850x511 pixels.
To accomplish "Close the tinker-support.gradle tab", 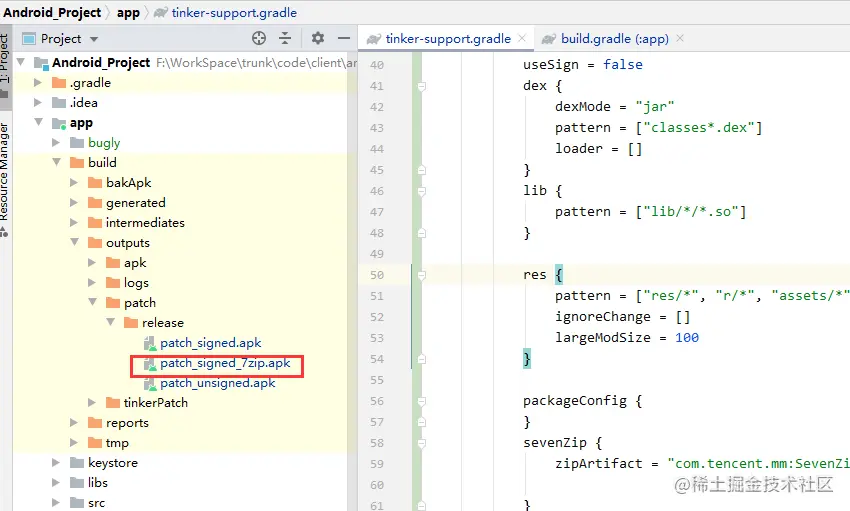I will point(522,38).
